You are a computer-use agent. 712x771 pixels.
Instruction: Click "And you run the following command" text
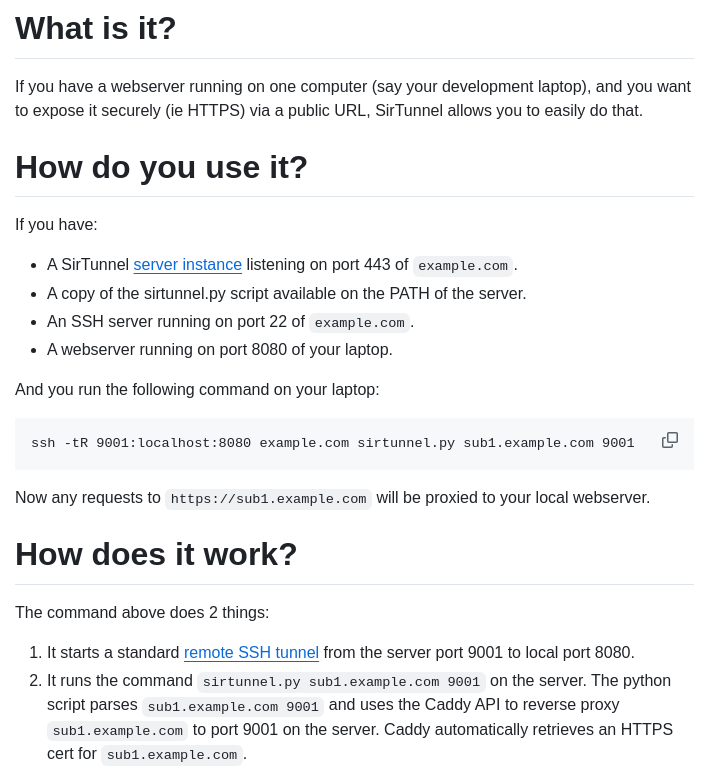(197, 390)
